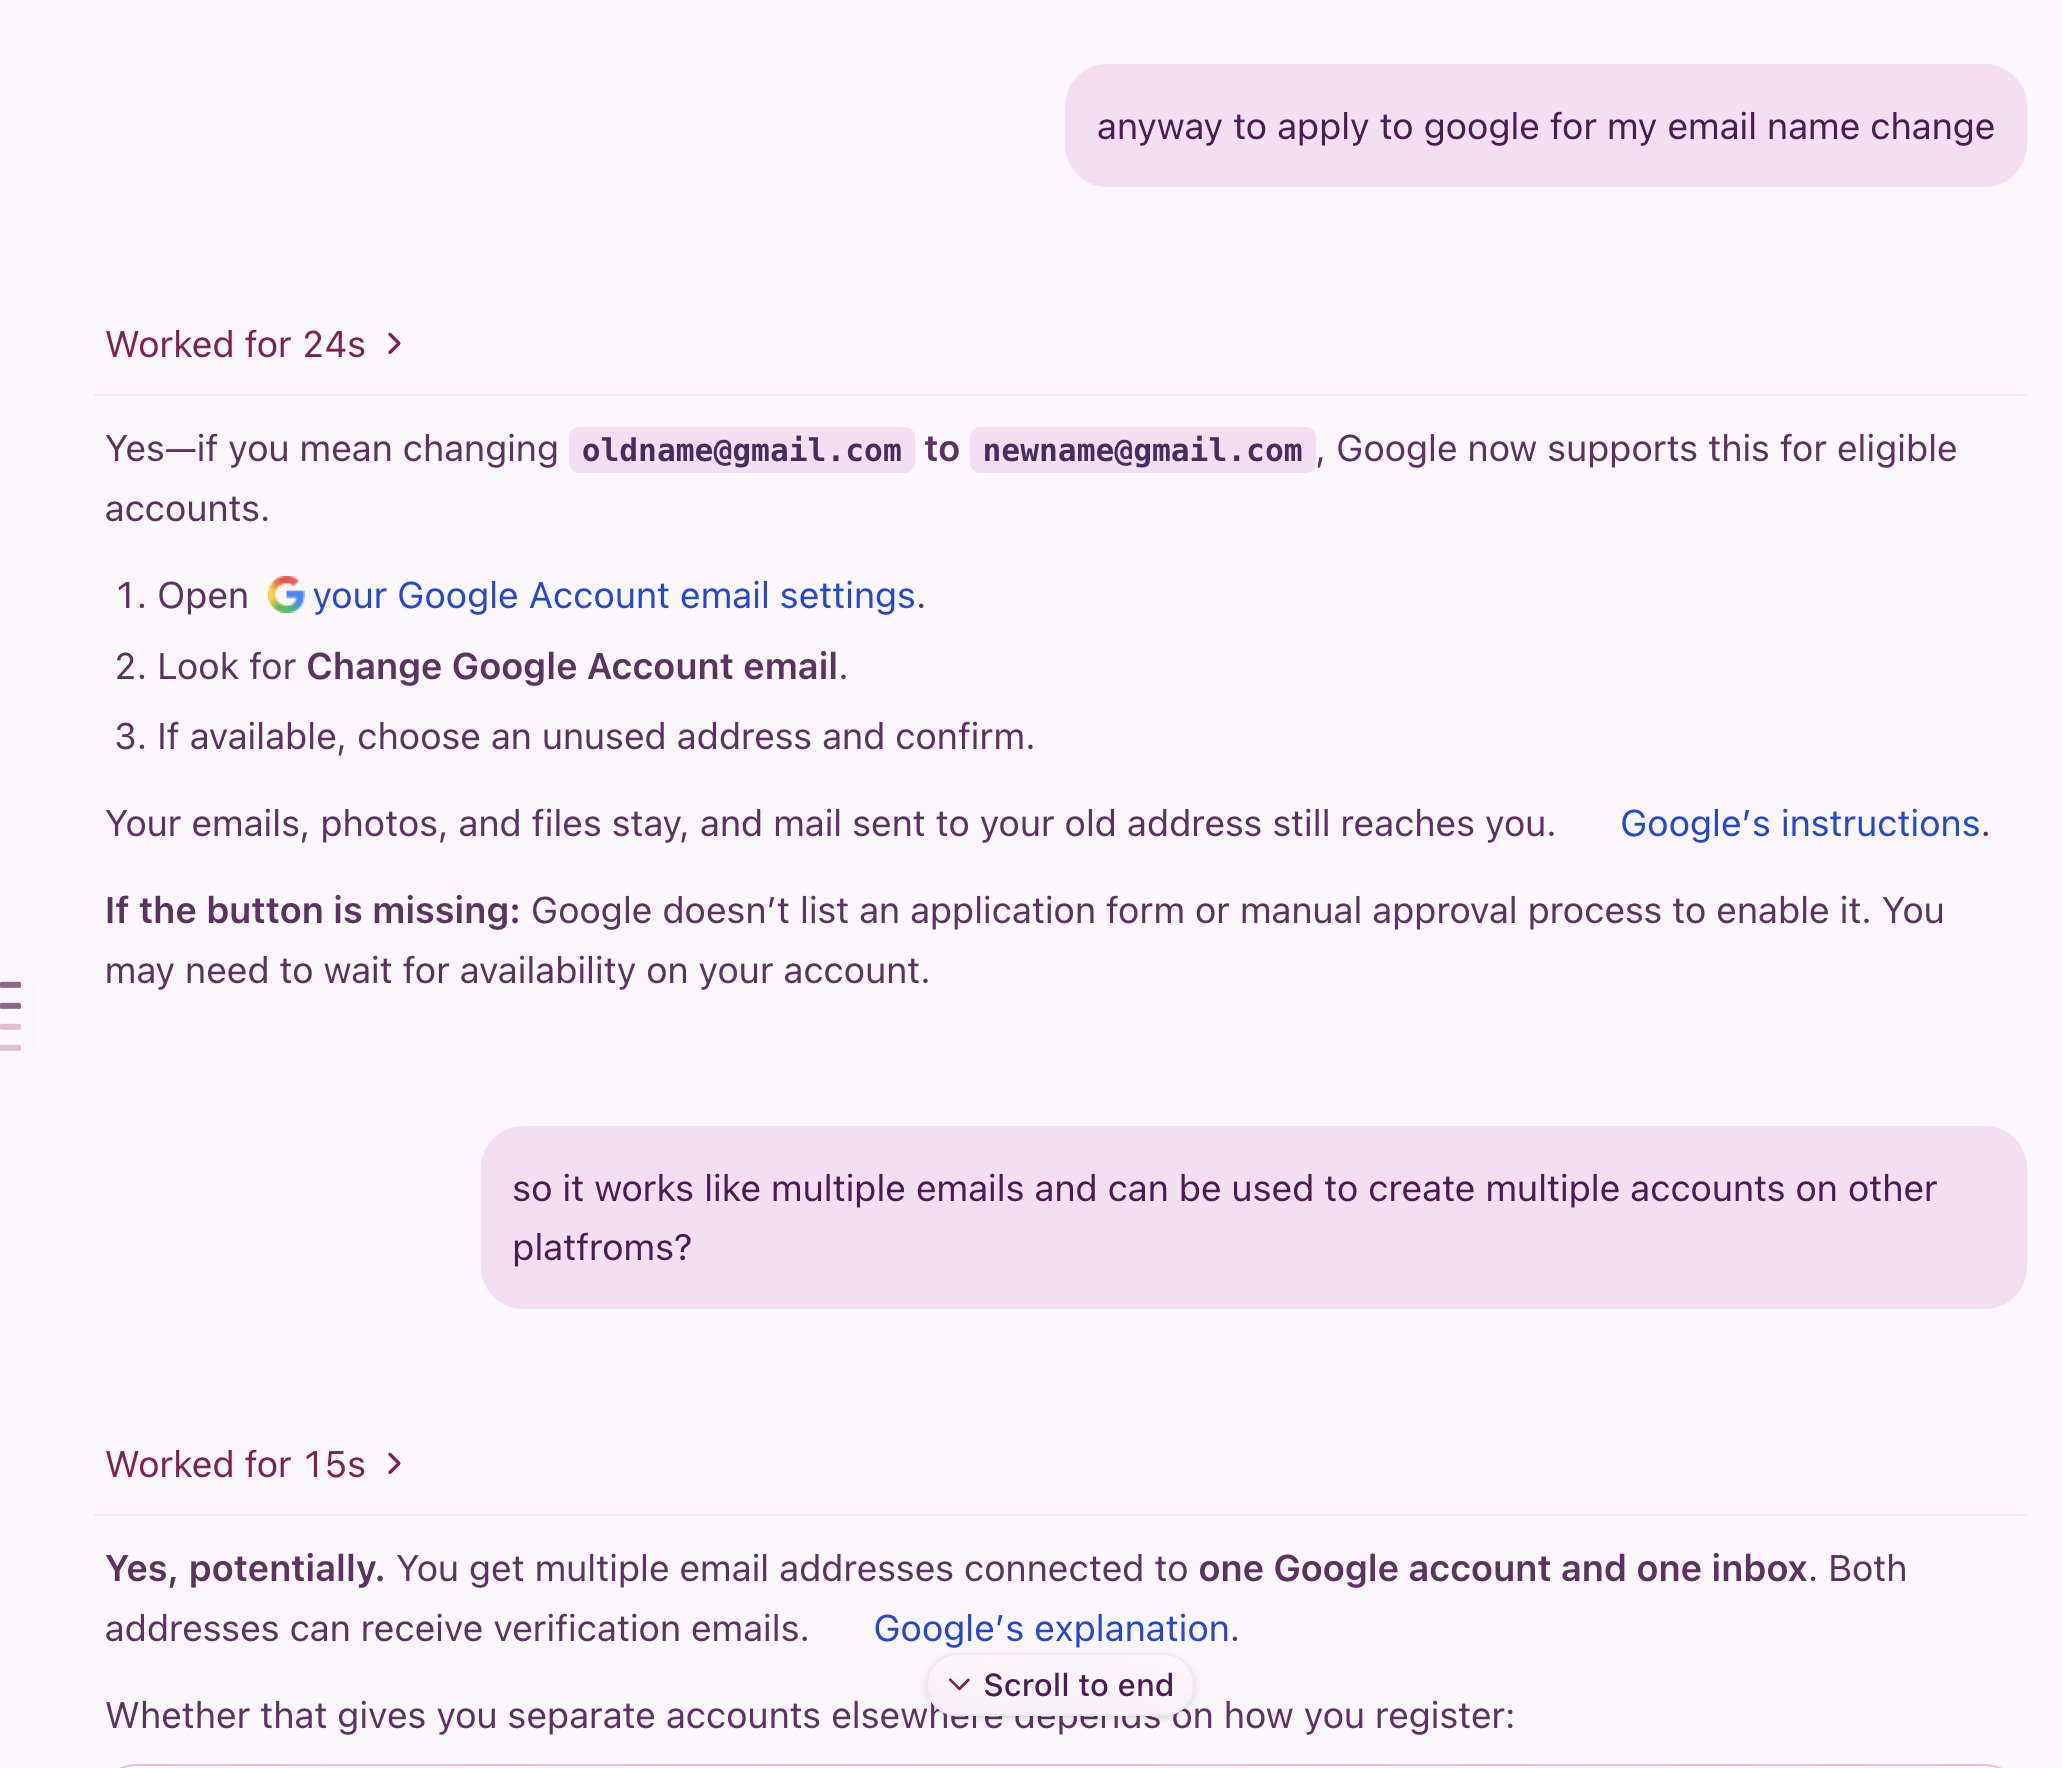Open the "Google's instructions" link
This screenshot has height=1768, width=2062.
[1800, 823]
